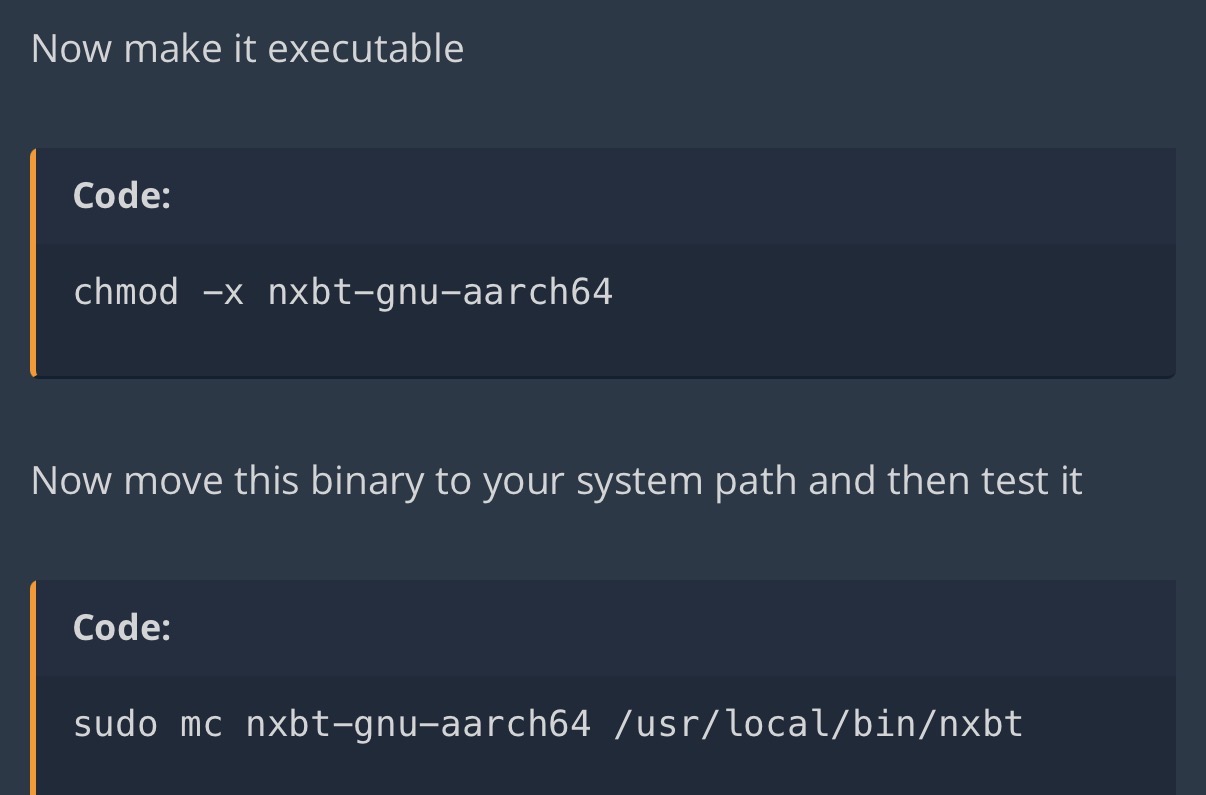
Task: Click 'nxbt-gnu-aarch64' in the sudo command
Action: pos(418,724)
